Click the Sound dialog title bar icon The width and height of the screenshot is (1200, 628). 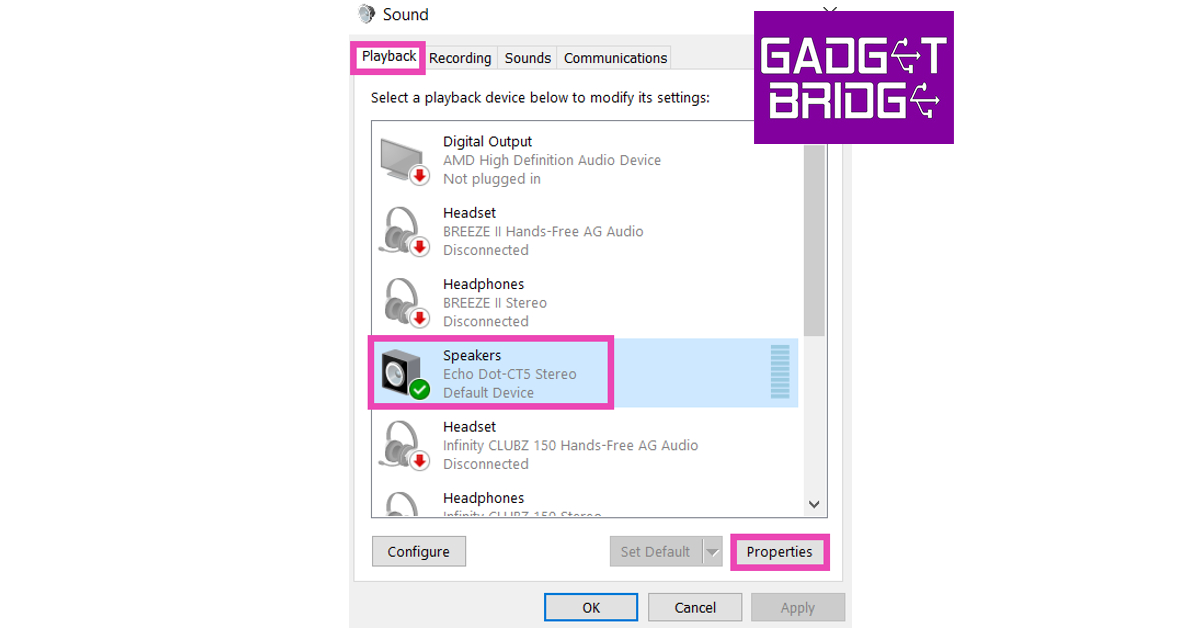[367, 14]
